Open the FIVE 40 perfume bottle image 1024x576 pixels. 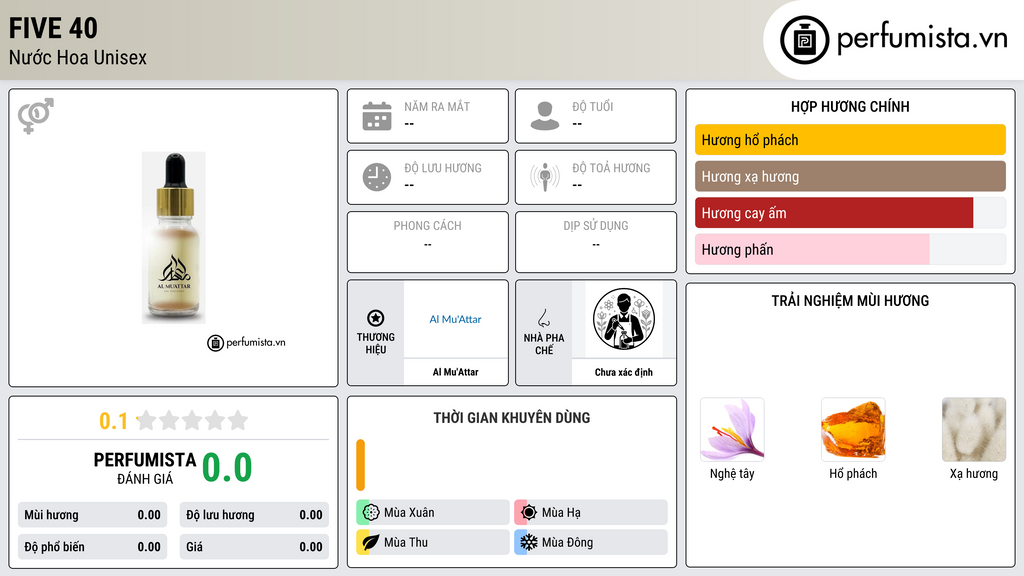click(174, 238)
